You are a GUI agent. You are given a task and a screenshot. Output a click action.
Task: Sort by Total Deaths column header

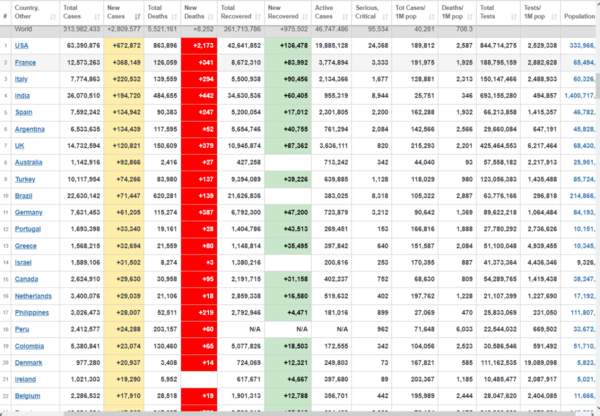(x=161, y=13)
